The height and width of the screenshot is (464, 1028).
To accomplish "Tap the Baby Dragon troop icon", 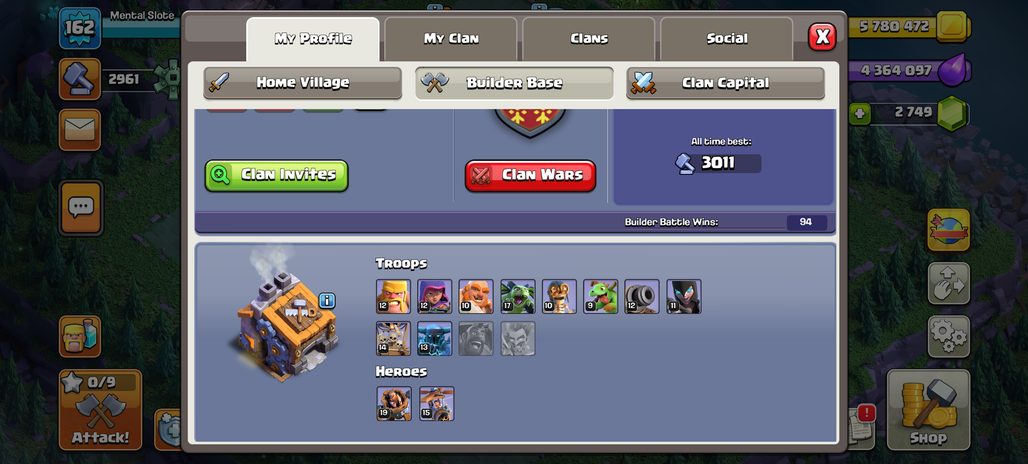I will [x=601, y=296].
